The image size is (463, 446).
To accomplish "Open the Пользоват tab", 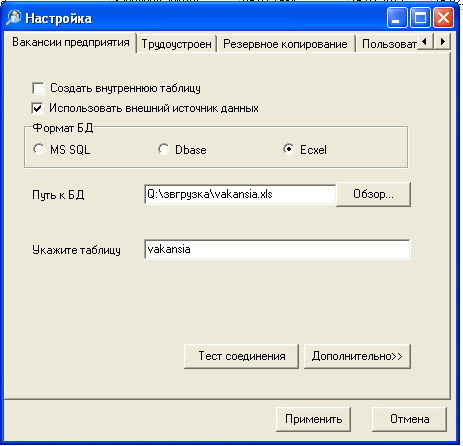I will [x=388, y=44].
